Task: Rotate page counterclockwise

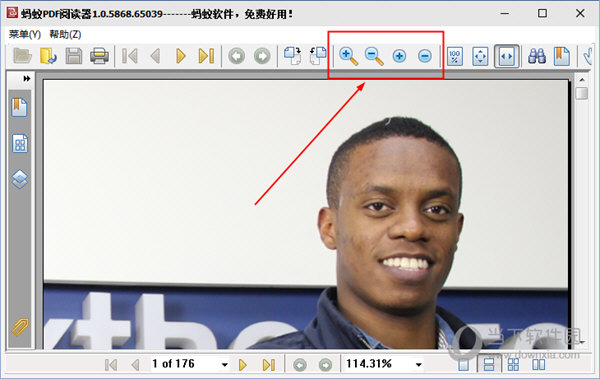Action: click(x=318, y=56)
